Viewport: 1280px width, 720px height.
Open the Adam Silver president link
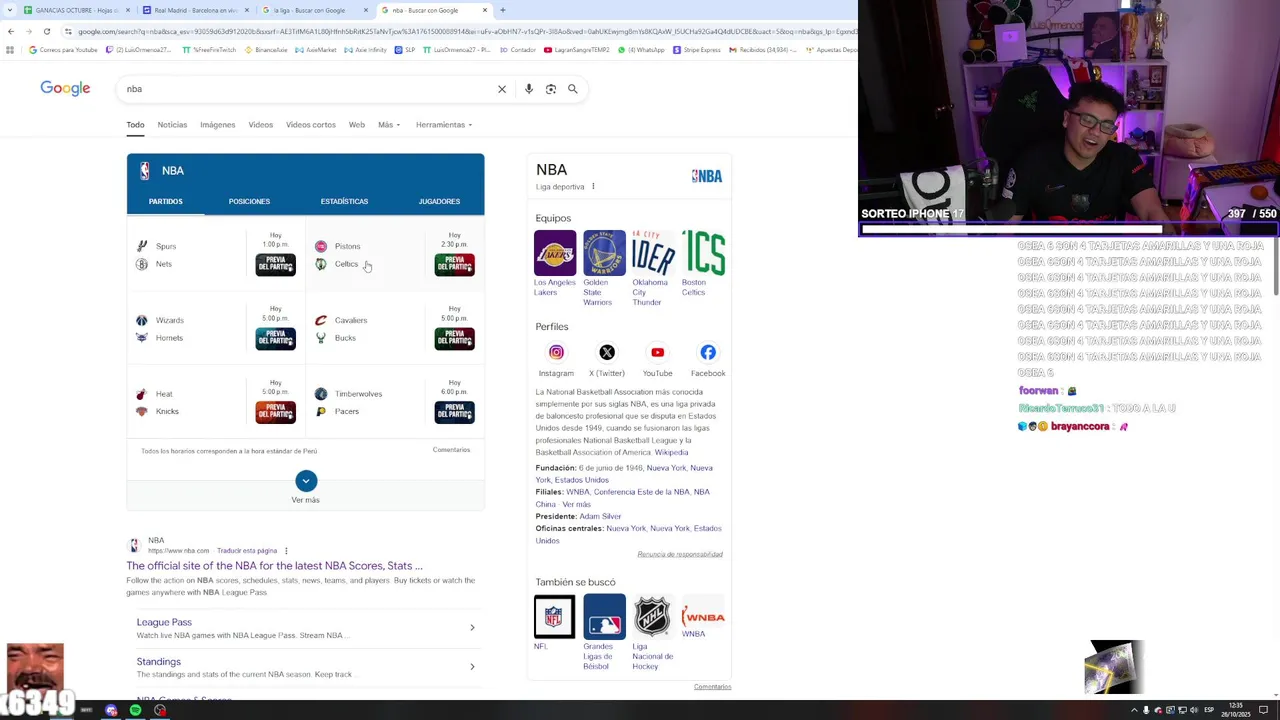[x=600, y=516]
